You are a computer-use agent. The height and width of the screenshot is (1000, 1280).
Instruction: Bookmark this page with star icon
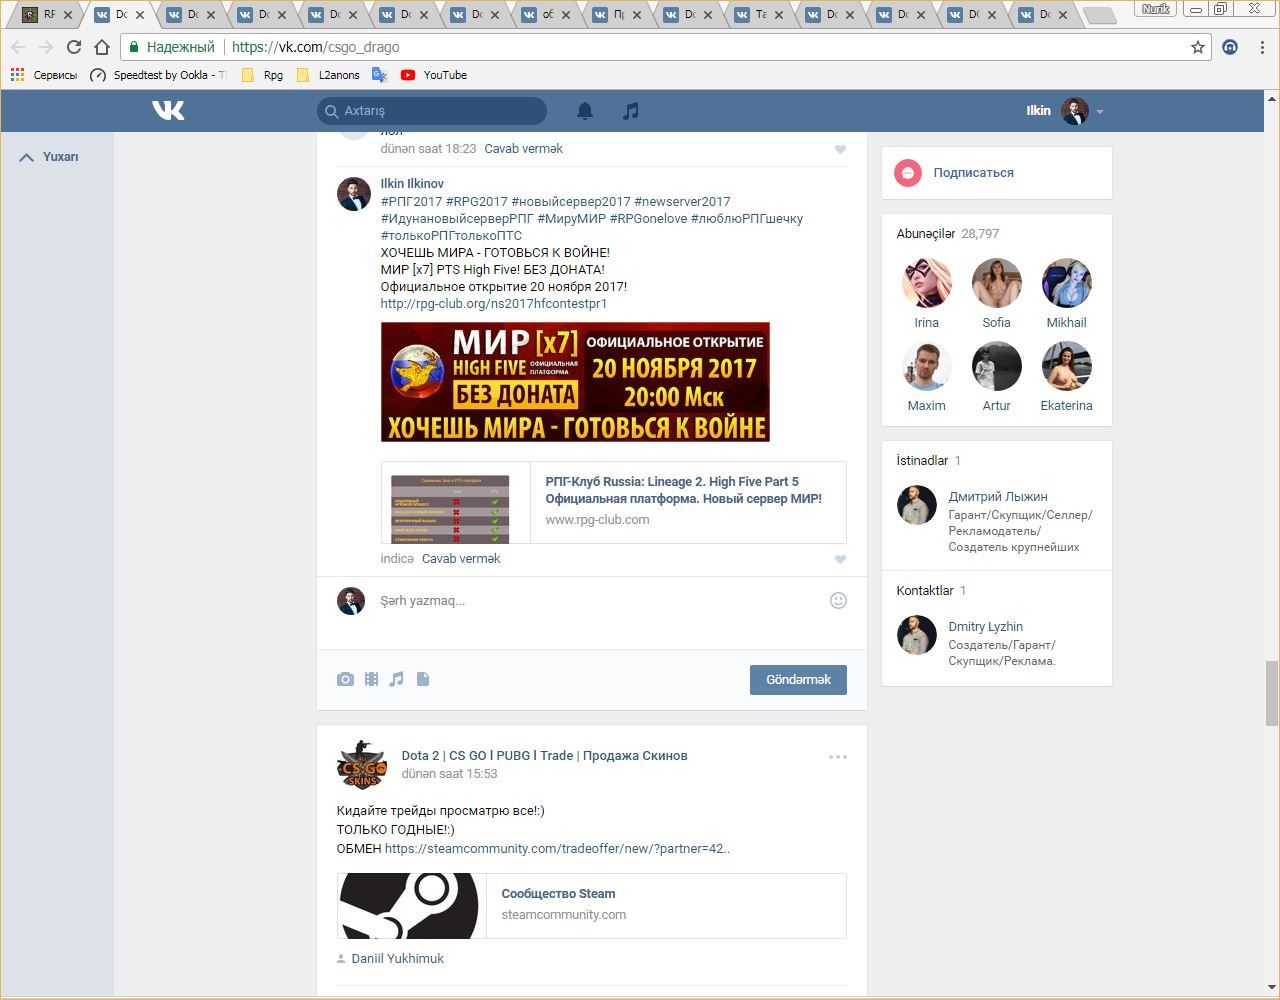(x=1198, y=47)
